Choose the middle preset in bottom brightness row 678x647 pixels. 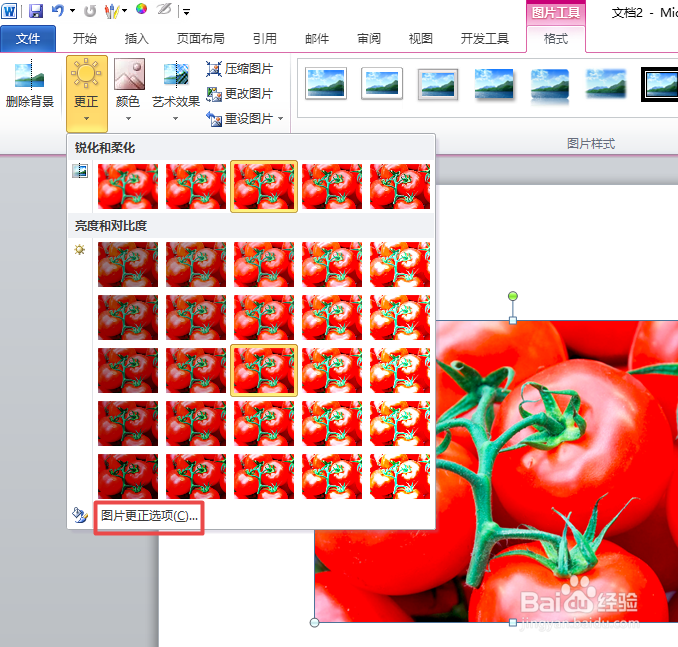point(264,477)
